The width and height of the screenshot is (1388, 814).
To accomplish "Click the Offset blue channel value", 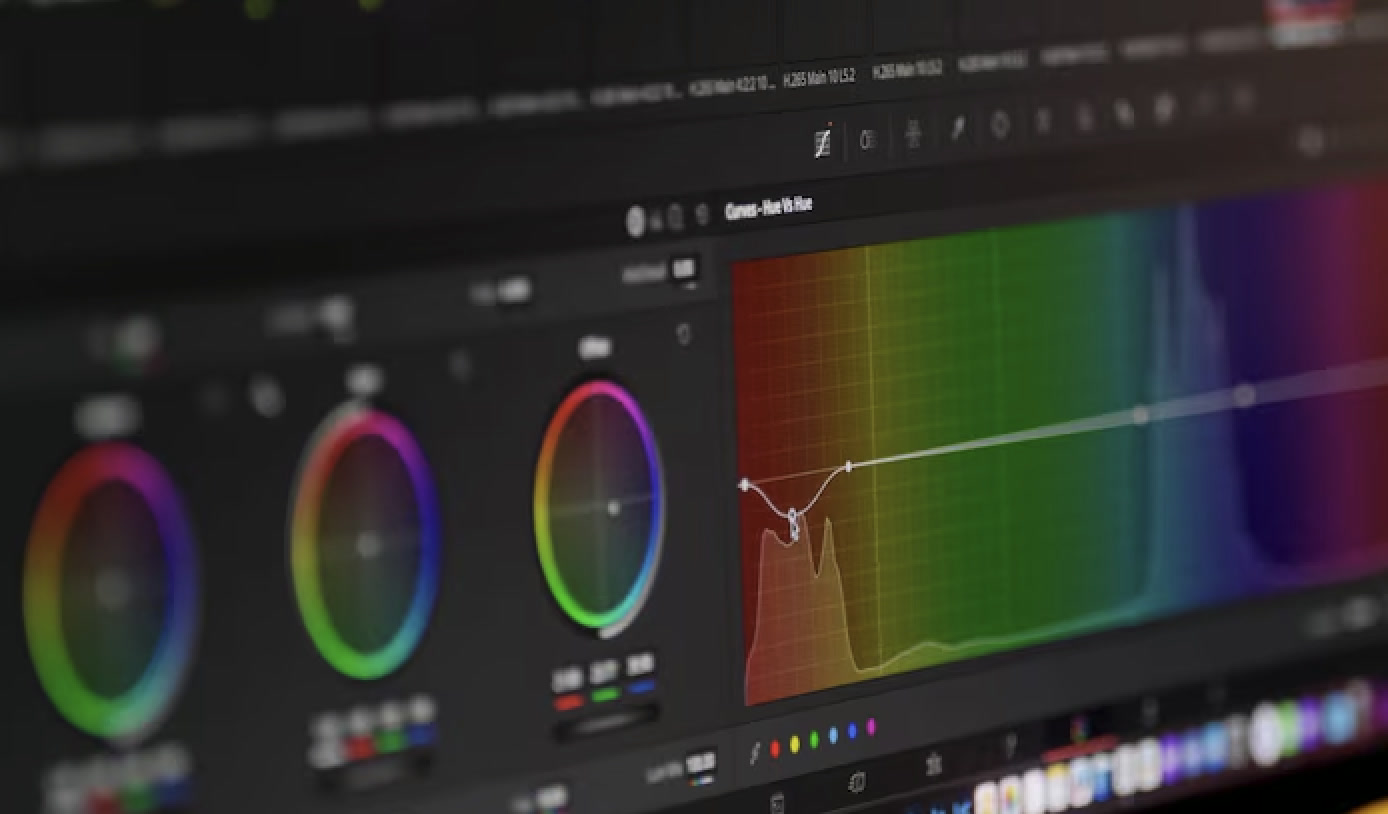I will tap(641, 665).
